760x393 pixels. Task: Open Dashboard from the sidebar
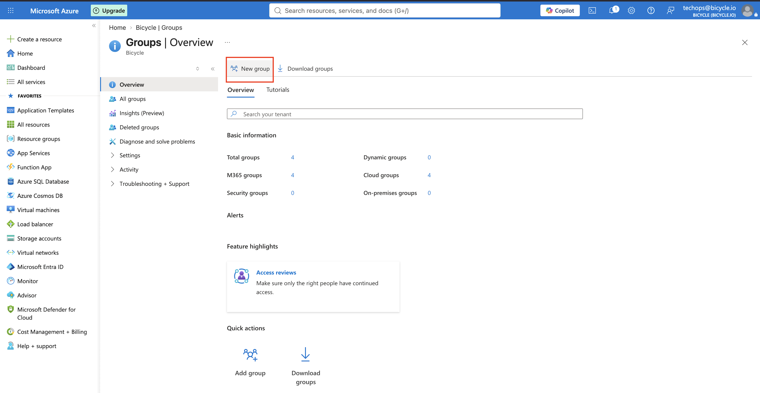tap(26, 68)
